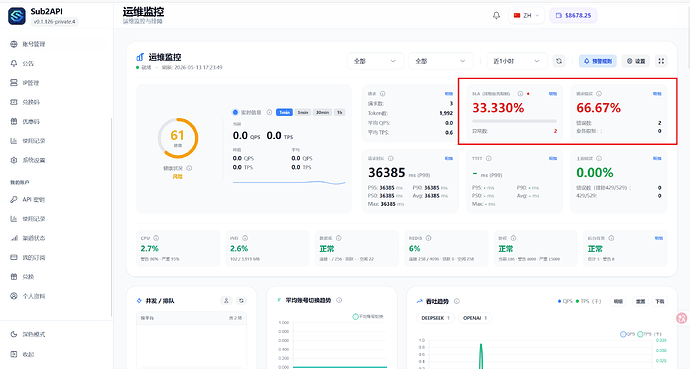
Task: Click the $8678.25 balance badge
Action: 573,15
